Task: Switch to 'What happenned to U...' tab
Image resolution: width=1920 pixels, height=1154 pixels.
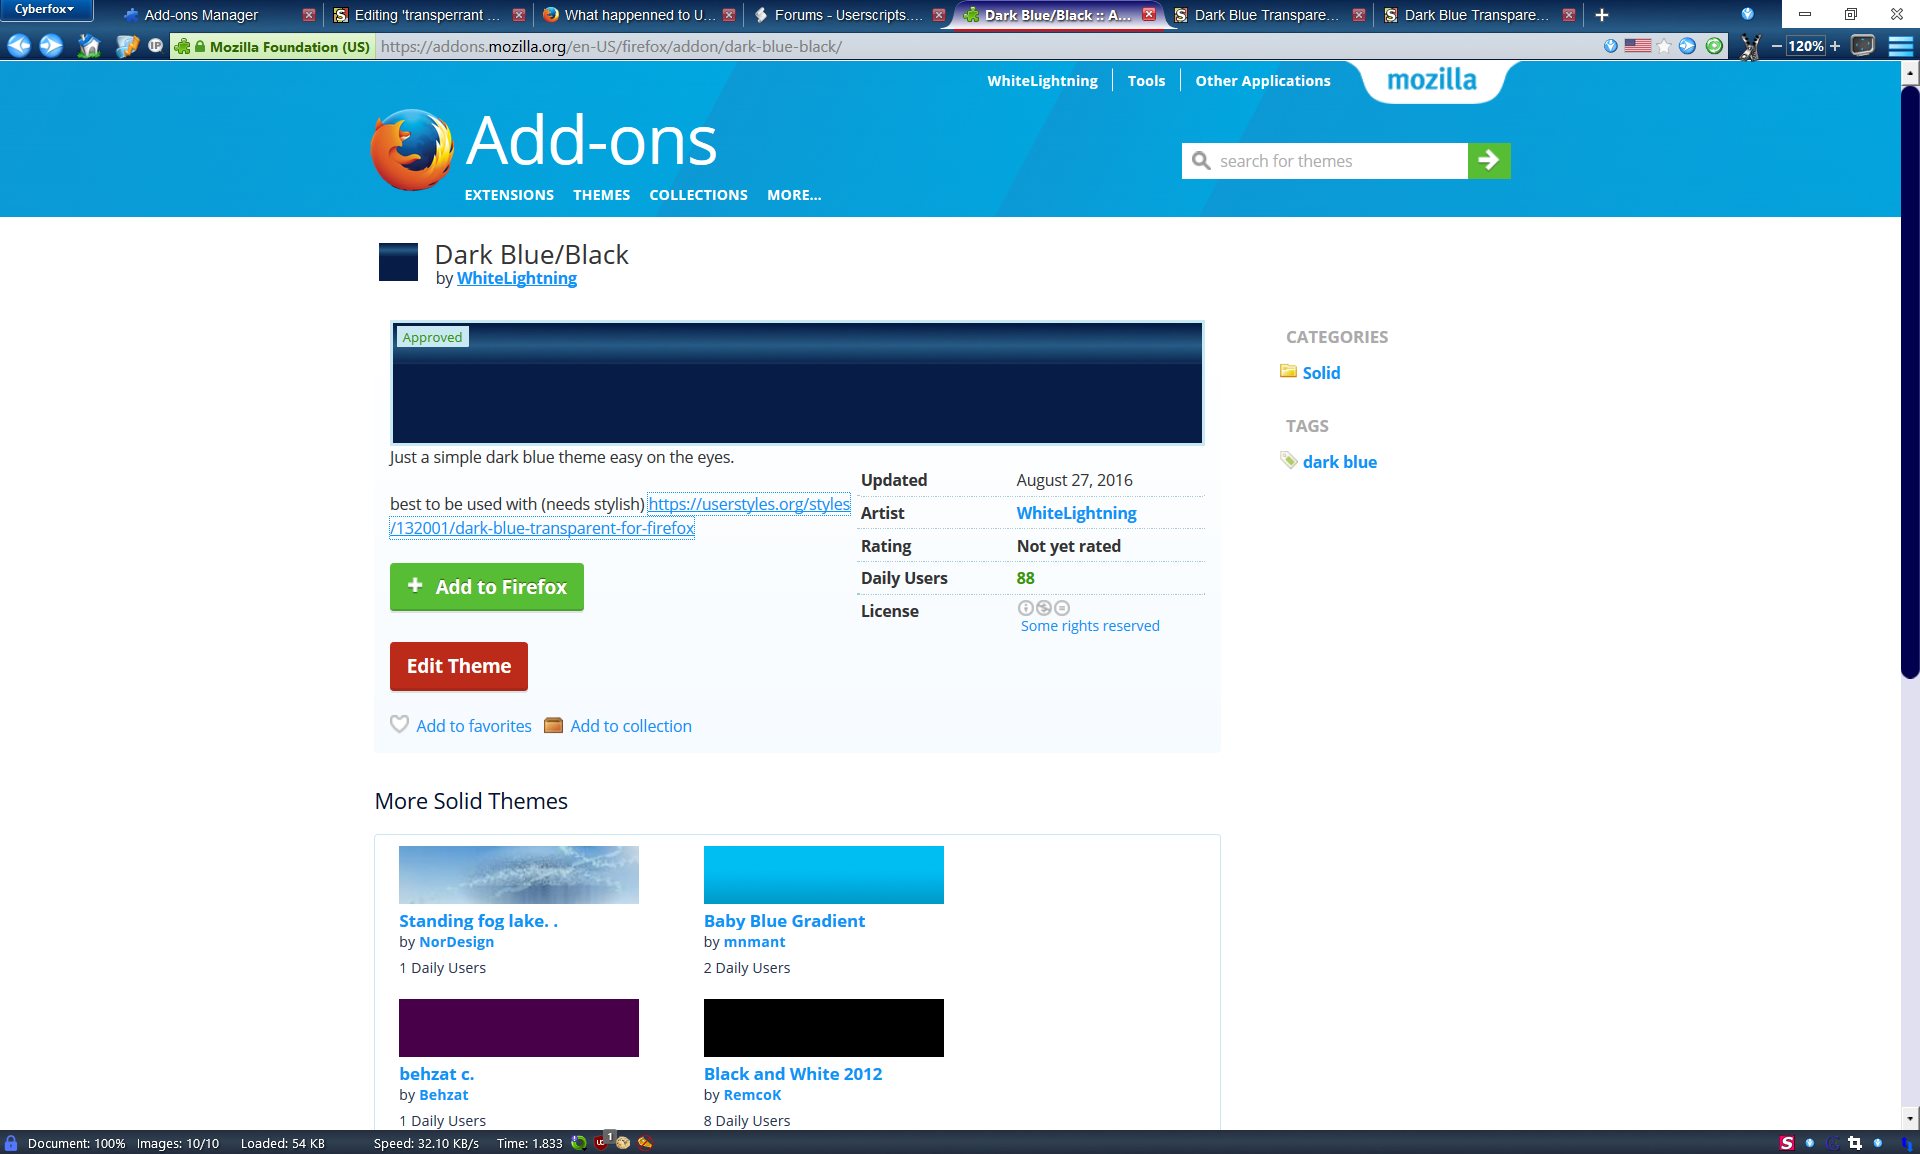Action: tap(639, 15)
